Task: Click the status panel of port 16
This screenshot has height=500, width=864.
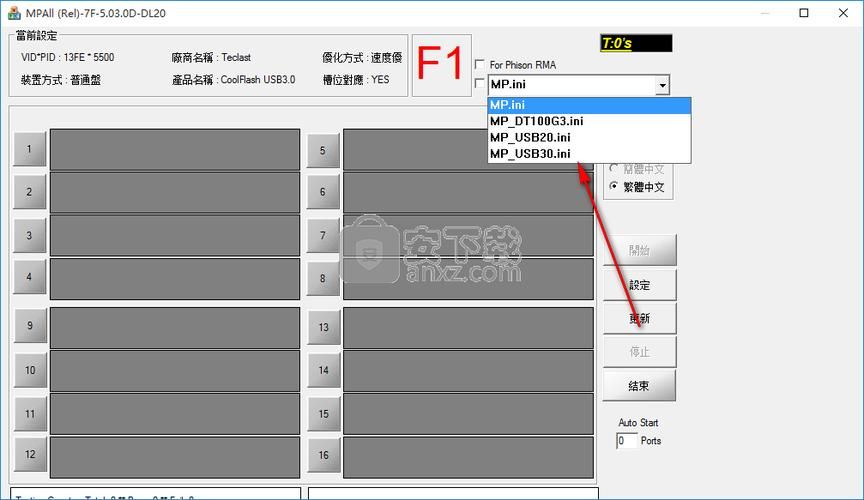Action: click(x=468, y=458)
